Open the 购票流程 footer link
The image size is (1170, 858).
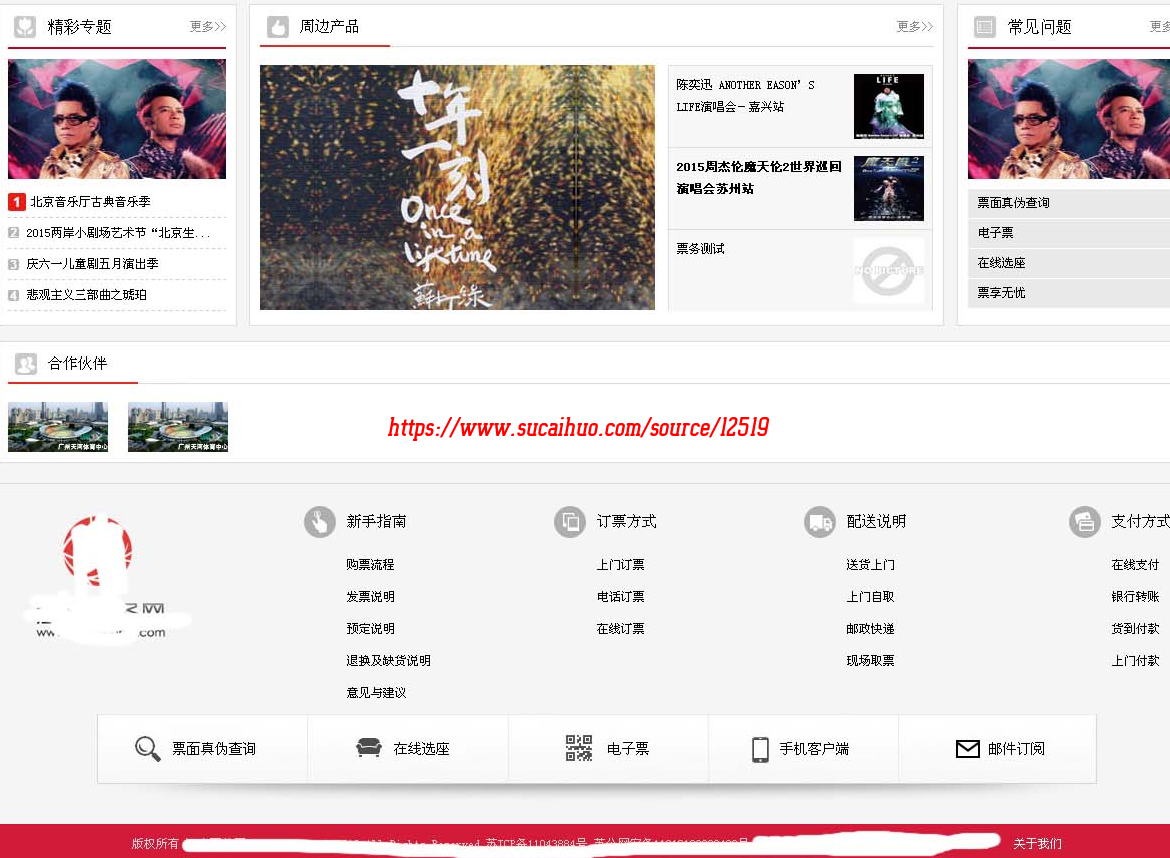pos(370,565)
